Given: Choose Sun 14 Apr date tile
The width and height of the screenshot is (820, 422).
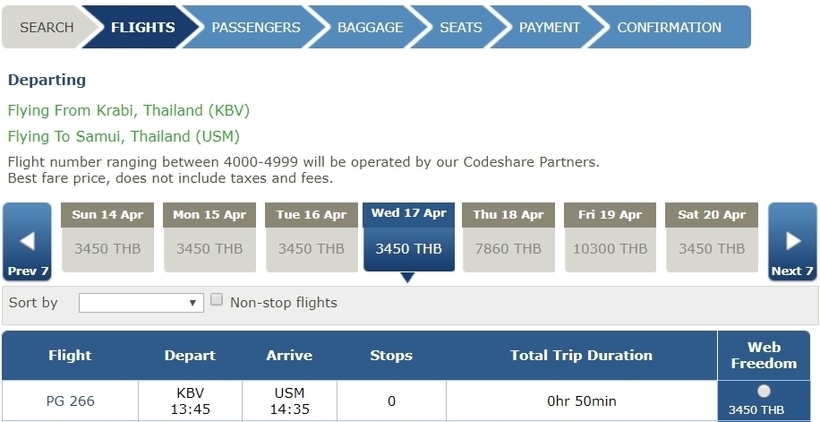Looking at the screenshot, I should [x=107, y=237].
